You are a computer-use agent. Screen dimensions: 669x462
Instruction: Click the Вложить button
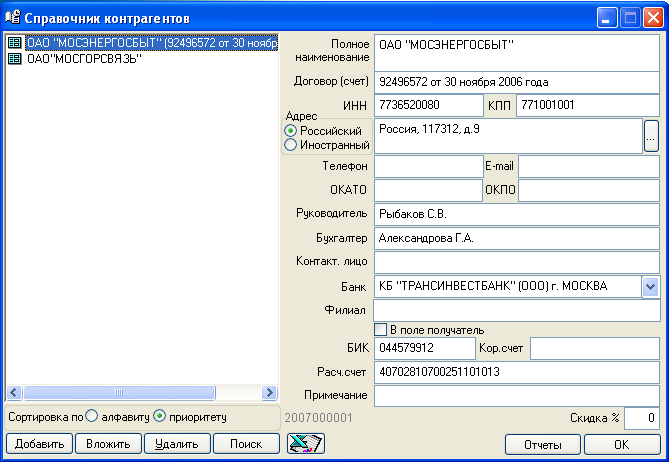[108, 444]
